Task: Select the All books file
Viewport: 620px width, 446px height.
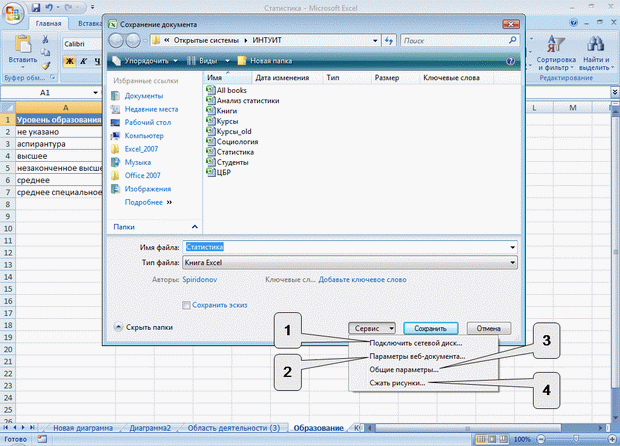Action: tap(227, 90)
